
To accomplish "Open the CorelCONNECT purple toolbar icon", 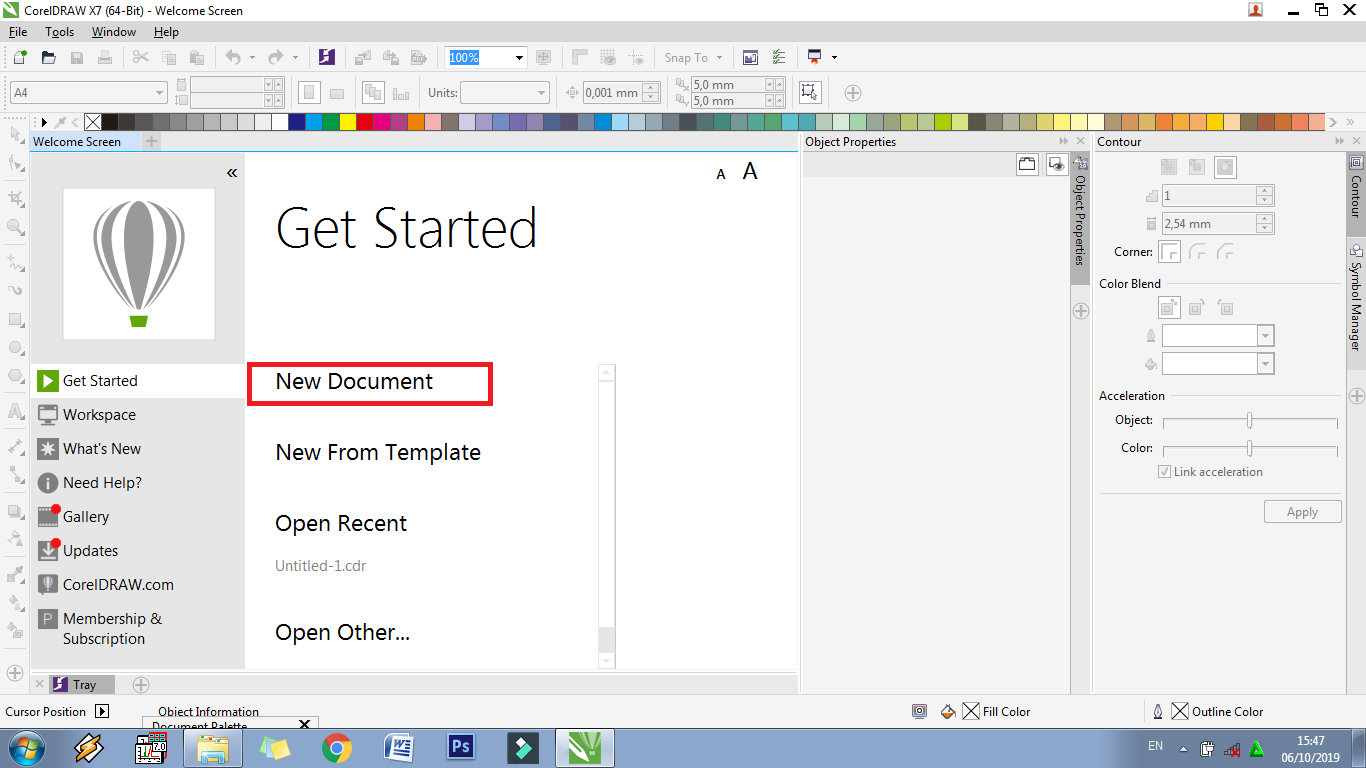I will (327, 57).
